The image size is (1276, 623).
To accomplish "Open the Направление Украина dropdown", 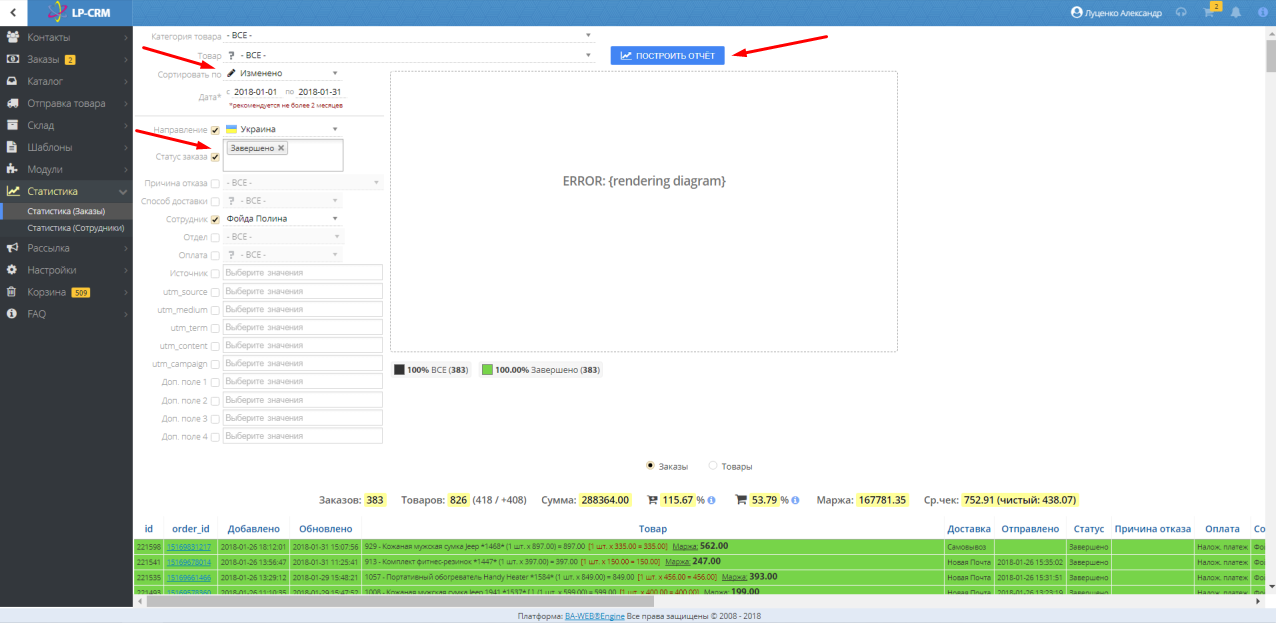I will click(x=283, y=129).
